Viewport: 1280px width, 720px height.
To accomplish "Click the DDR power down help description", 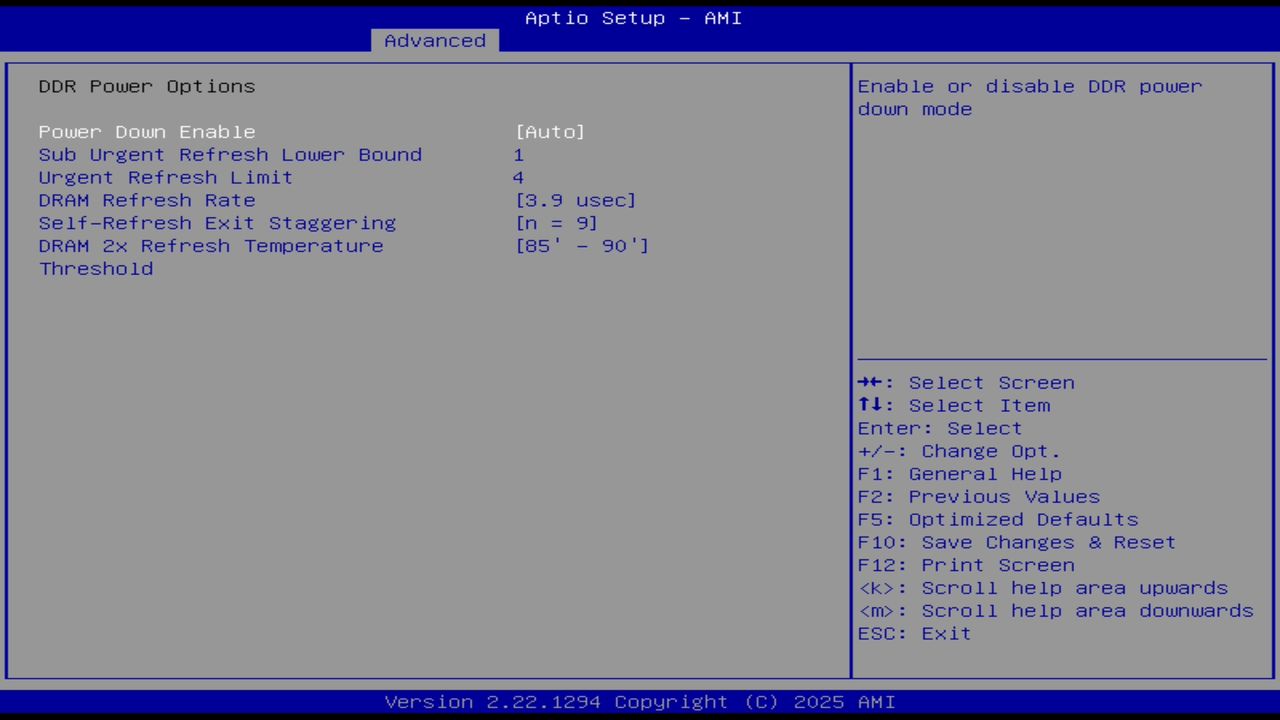I will pos(1029,97).
